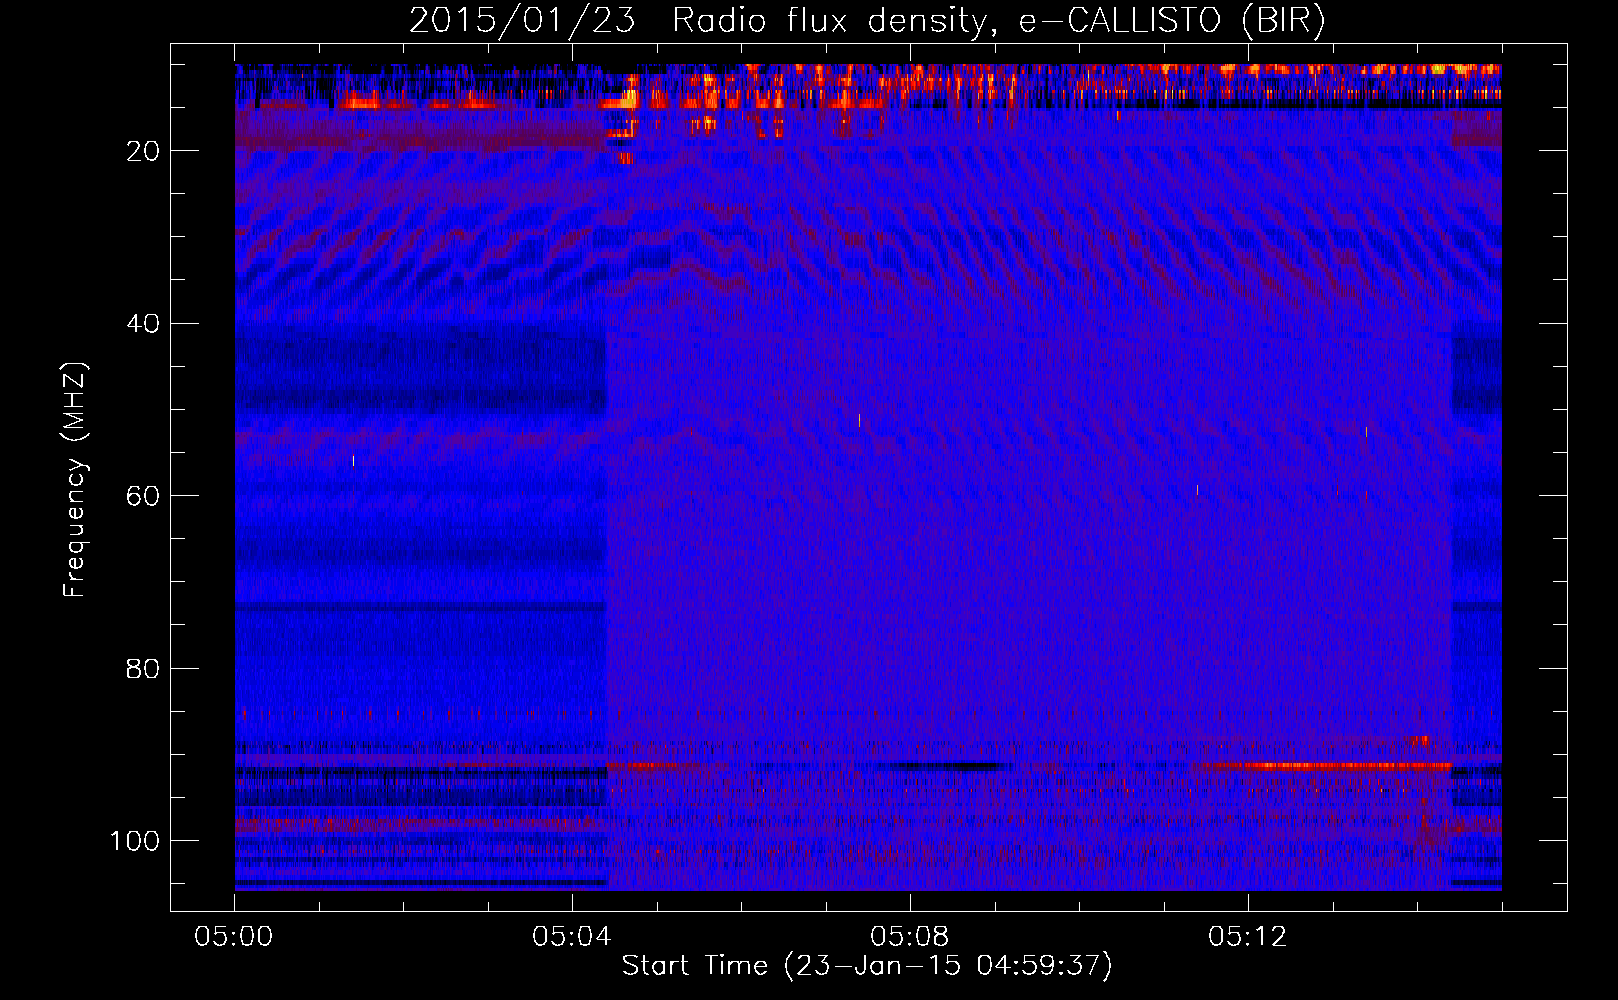This screenshot has height=1000, width=1618.
Task: Click the black band near 91 MHz around 05:08
Action: click(x=945, y=767)
